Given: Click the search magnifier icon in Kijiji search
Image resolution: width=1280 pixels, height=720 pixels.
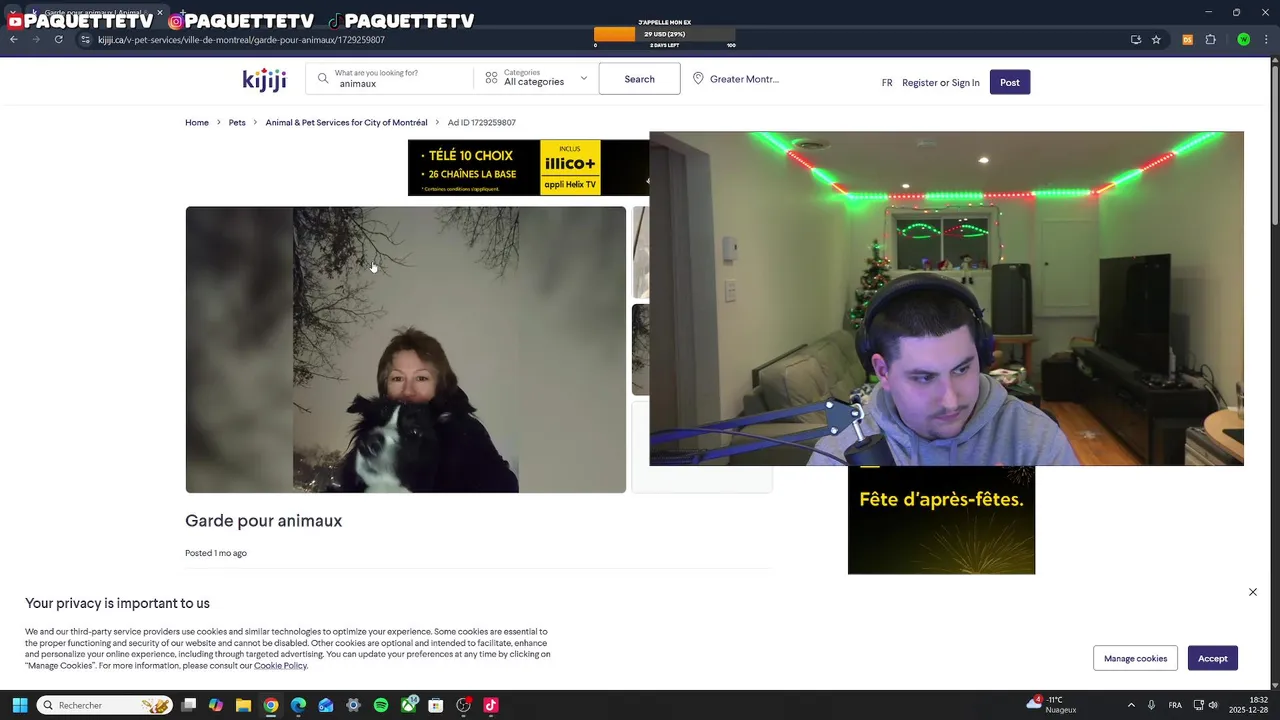Looking at the screenshot, I should (323, 78).
